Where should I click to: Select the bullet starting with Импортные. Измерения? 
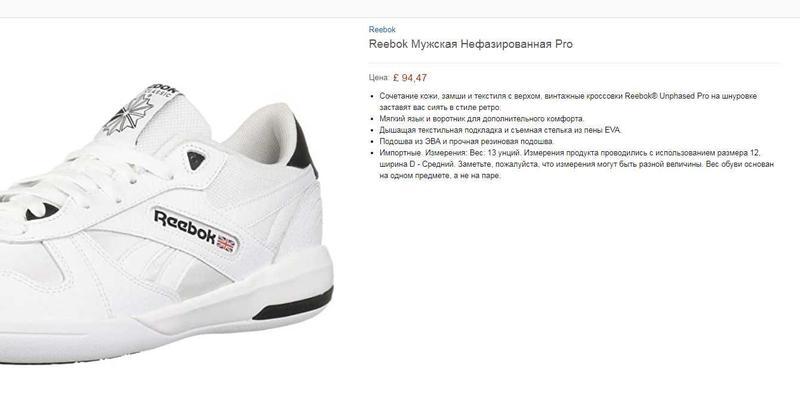point(577,164)
